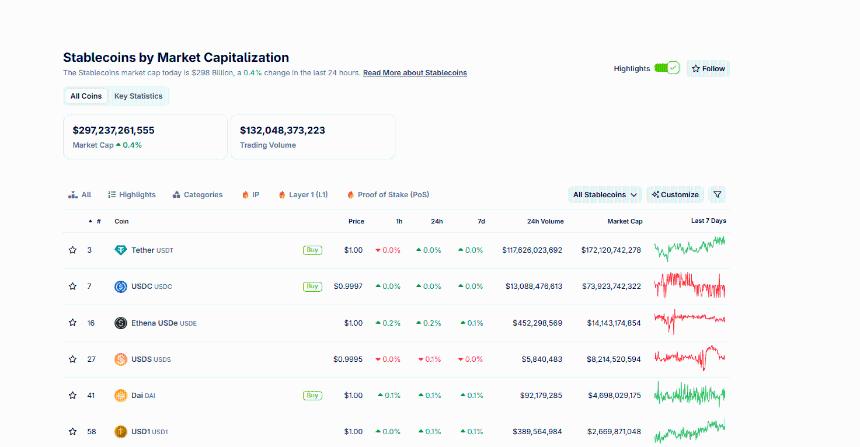Open Read More about Stablecoins link
The image size is (860, 447).
click(415, 72)
